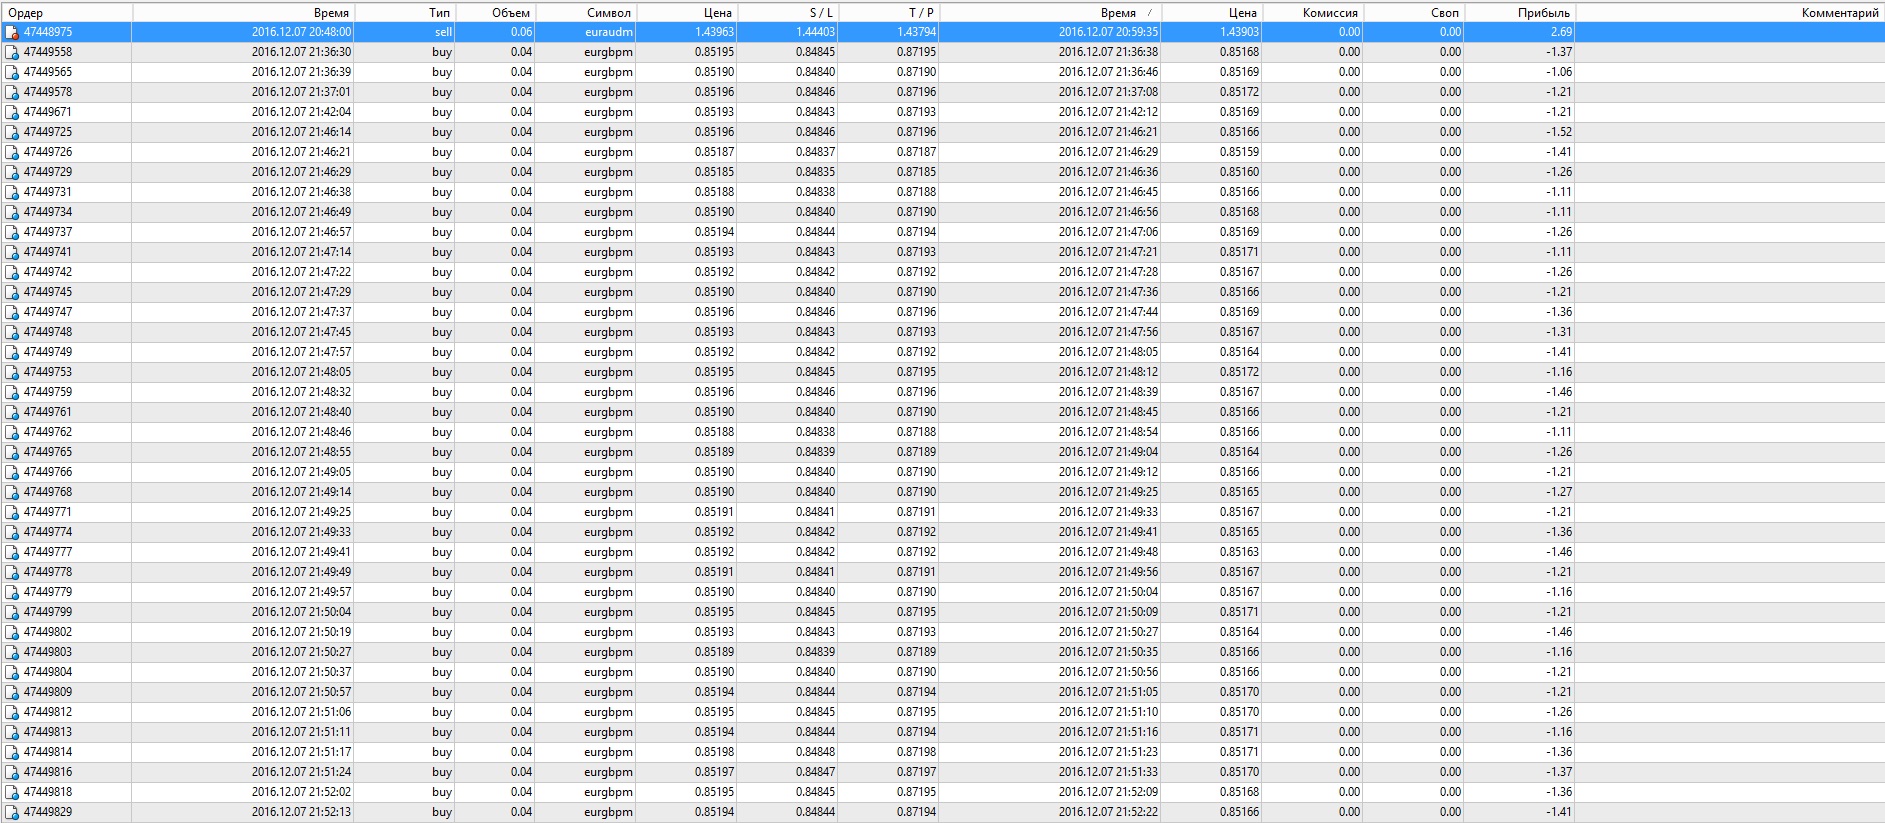This screenshot has width=1885, height=823.
Task: Click the order icon for 47449753
Action: (12, 372)
